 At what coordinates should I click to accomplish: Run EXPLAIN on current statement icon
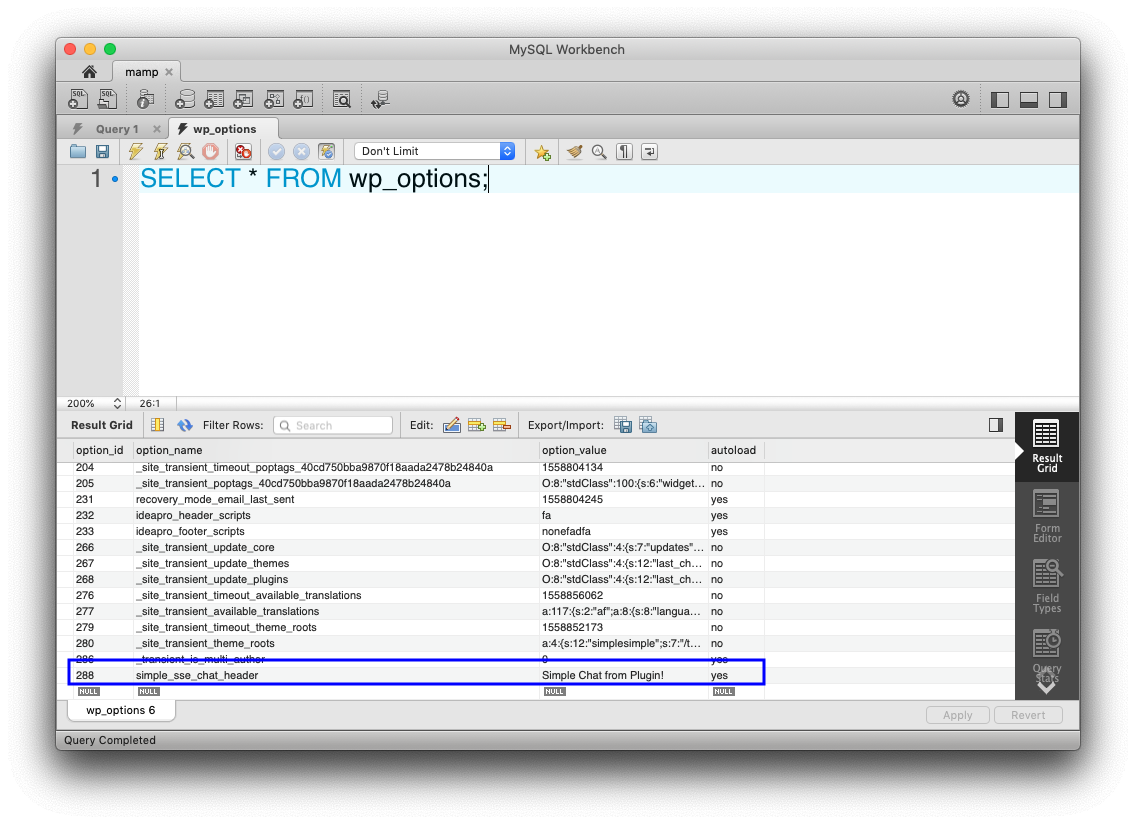click(185, 151)
